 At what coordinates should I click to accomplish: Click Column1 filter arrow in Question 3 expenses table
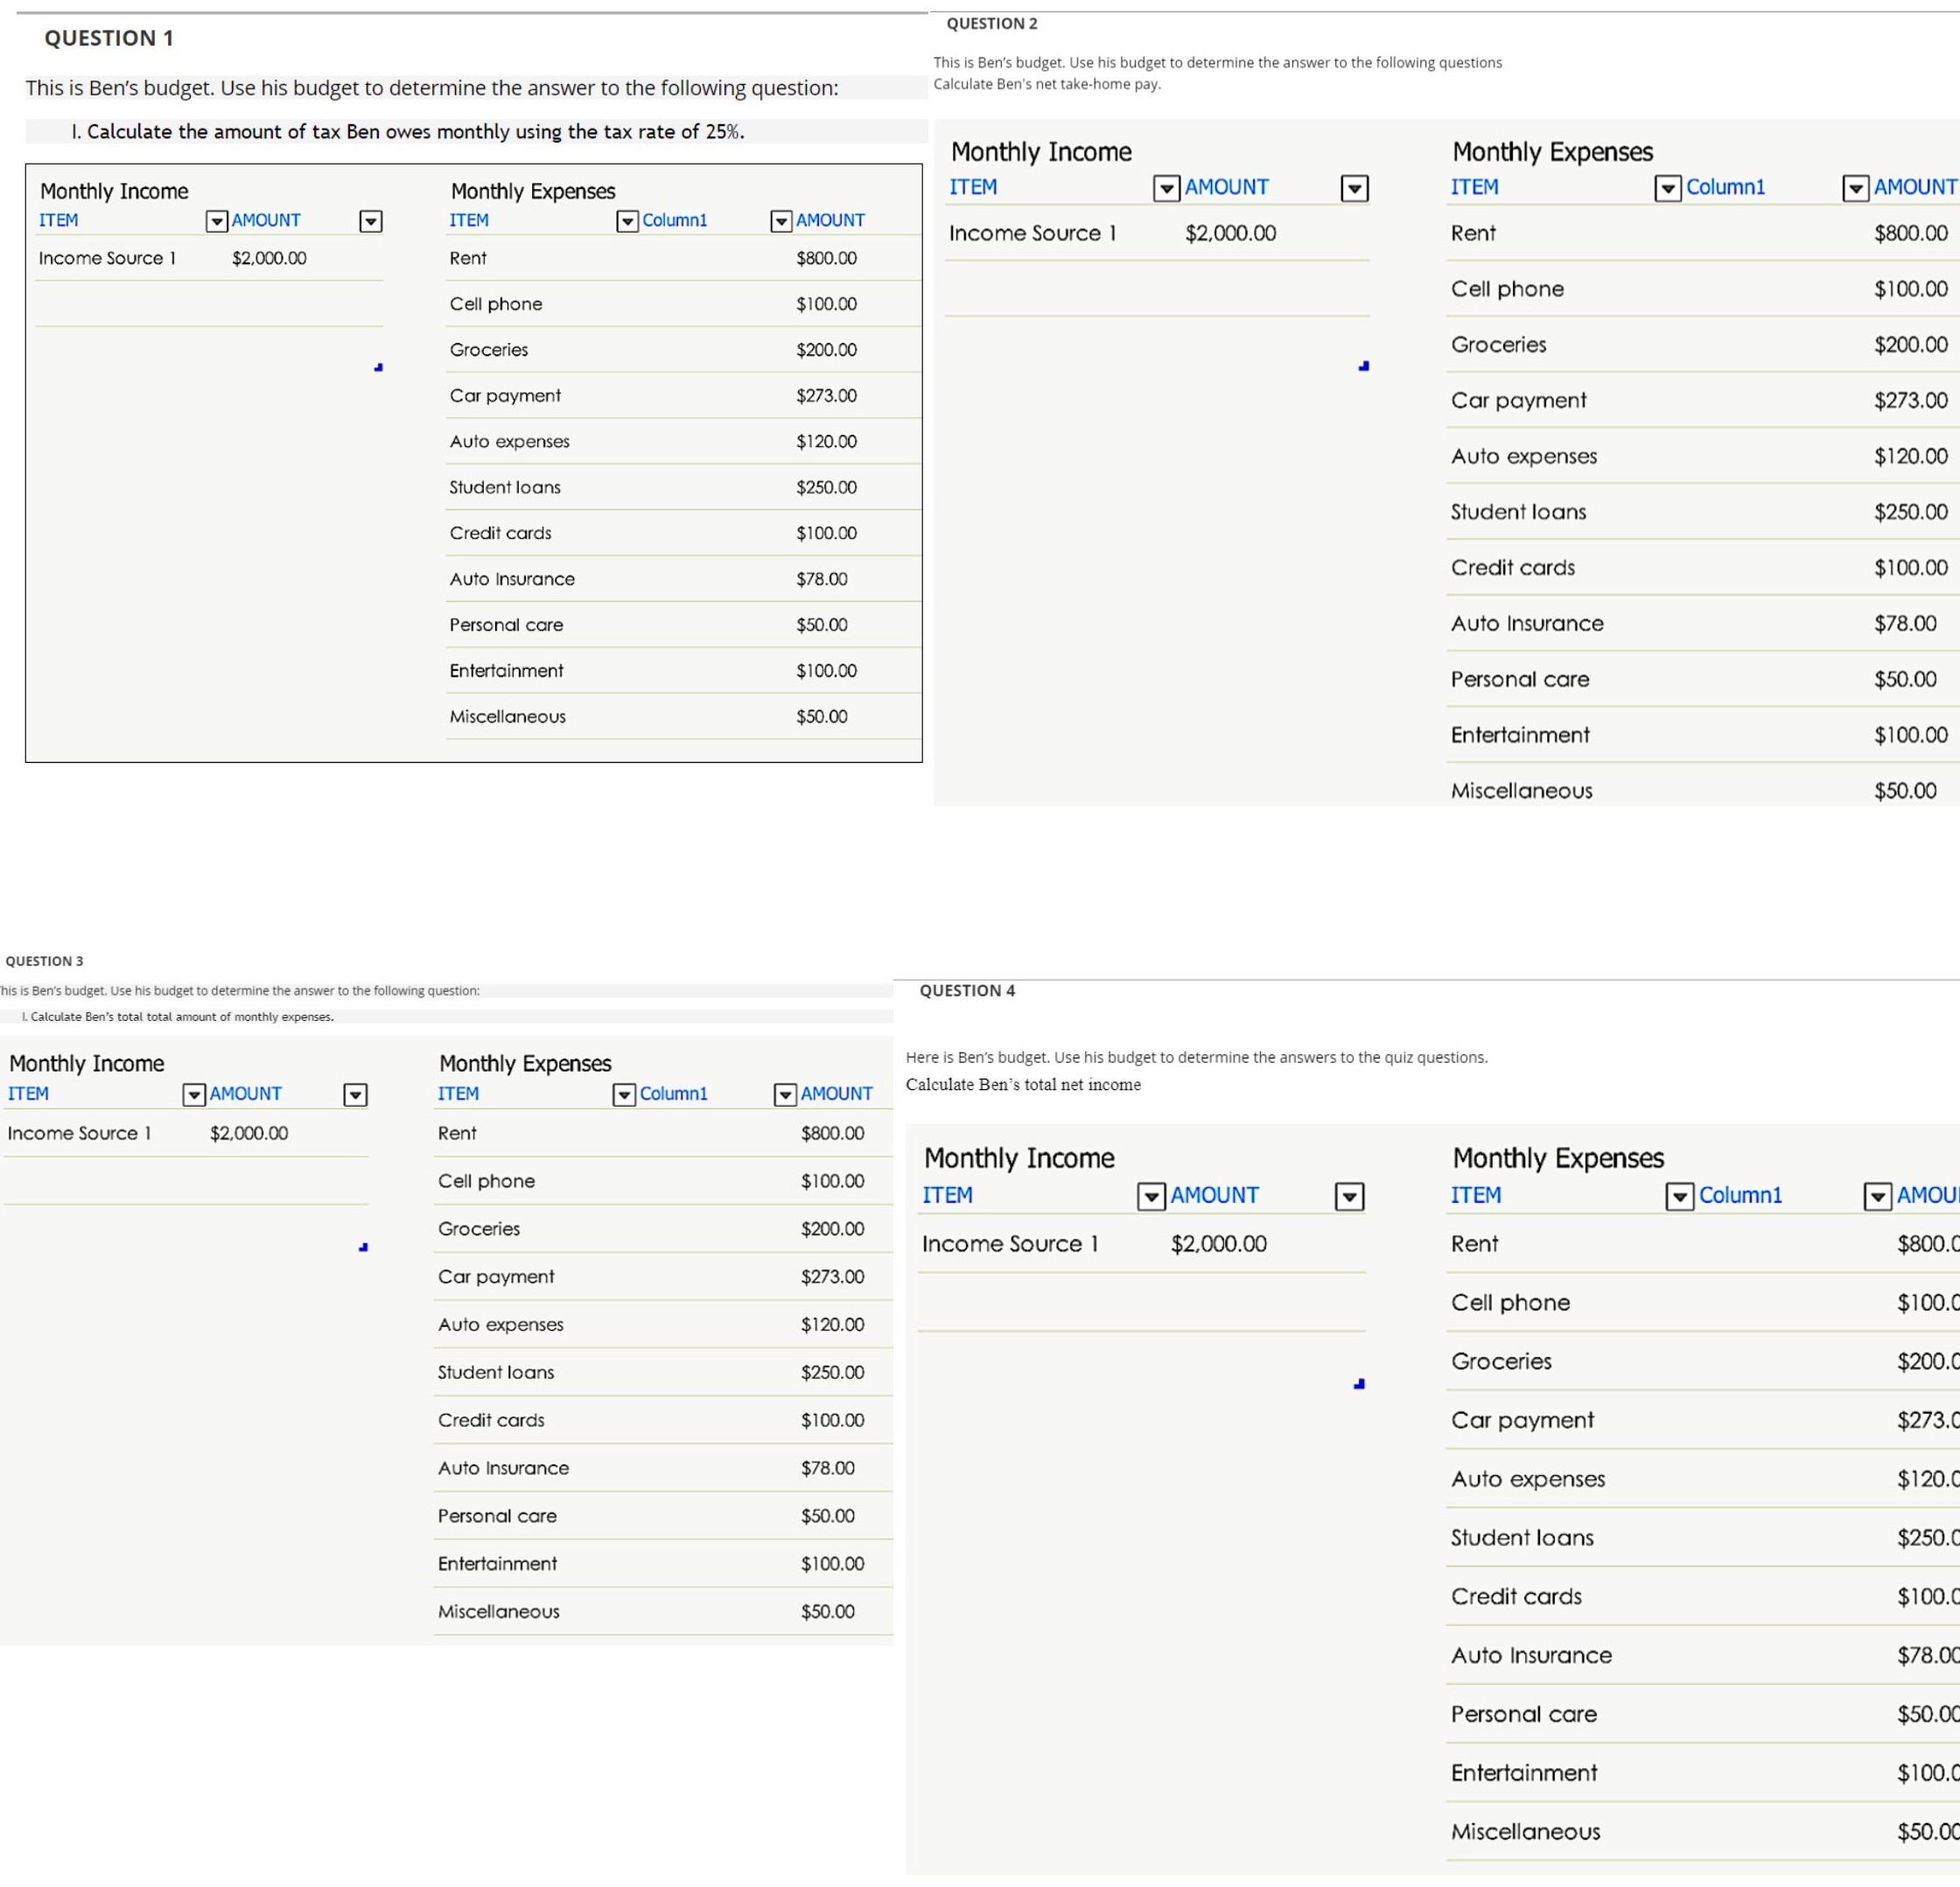pyautogui.click(x=786, y=1094)
